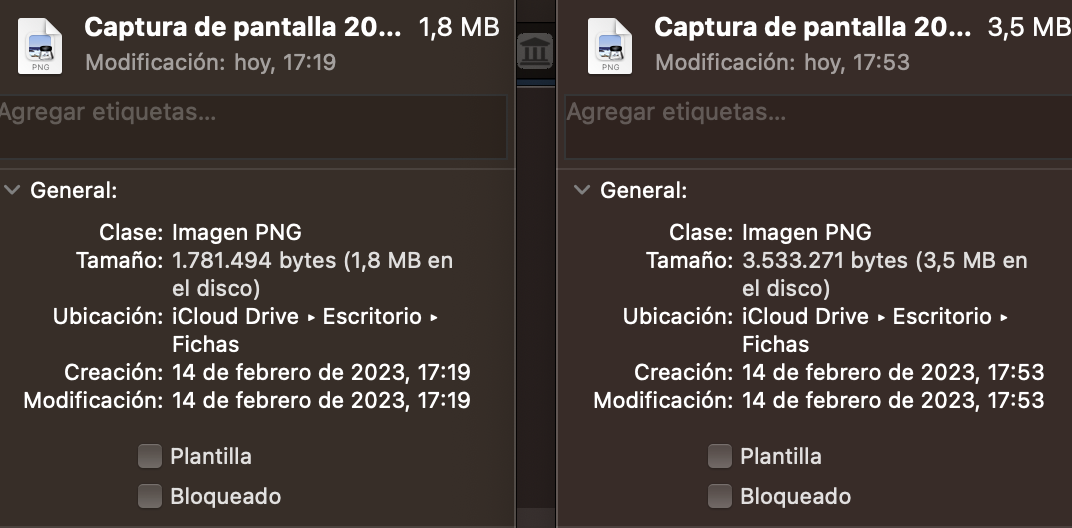The height and width of the screenshot is (528, 1072).
Task: Click the PNG file icon of the 3,5 MB file
Action: coord(610,46)
